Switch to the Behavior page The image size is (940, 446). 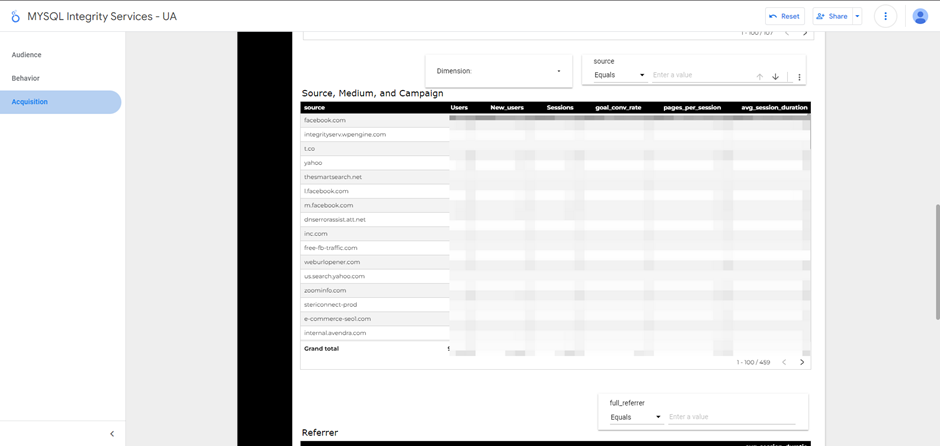[26, 78]
